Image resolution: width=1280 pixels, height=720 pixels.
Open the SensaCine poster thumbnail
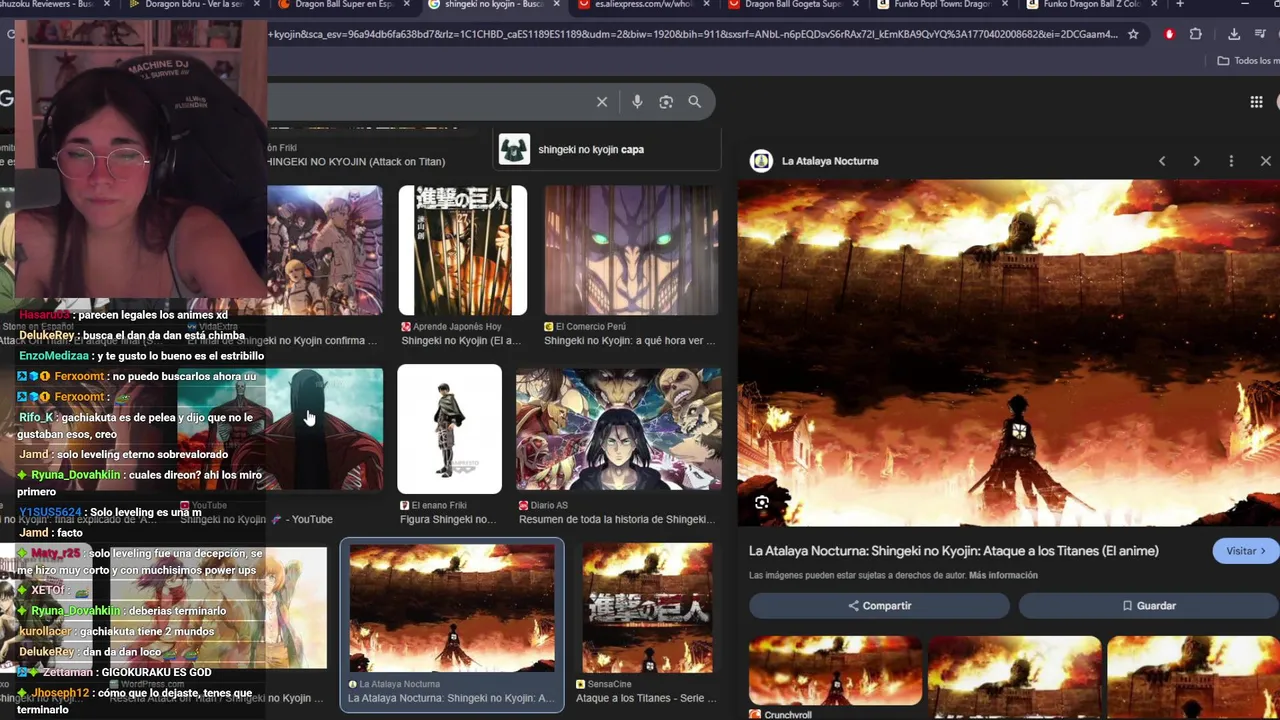tap(648, 608)
